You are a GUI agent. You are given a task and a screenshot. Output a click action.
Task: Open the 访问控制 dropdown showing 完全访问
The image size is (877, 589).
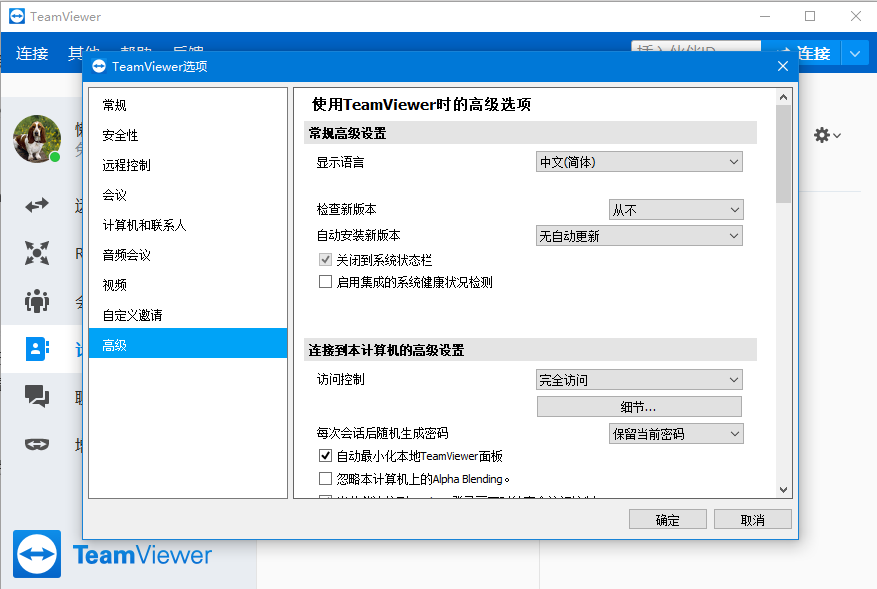point(639,380)
